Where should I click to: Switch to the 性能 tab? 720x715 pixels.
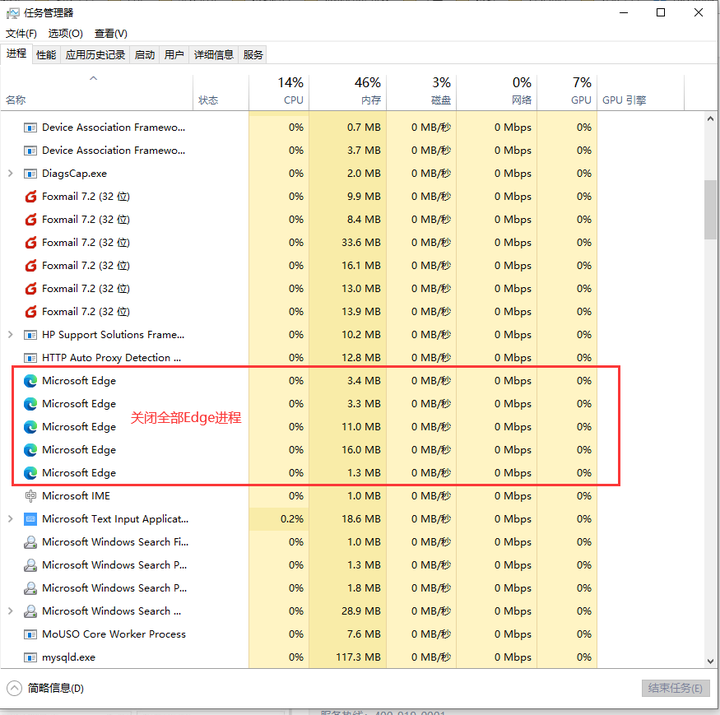46,55
